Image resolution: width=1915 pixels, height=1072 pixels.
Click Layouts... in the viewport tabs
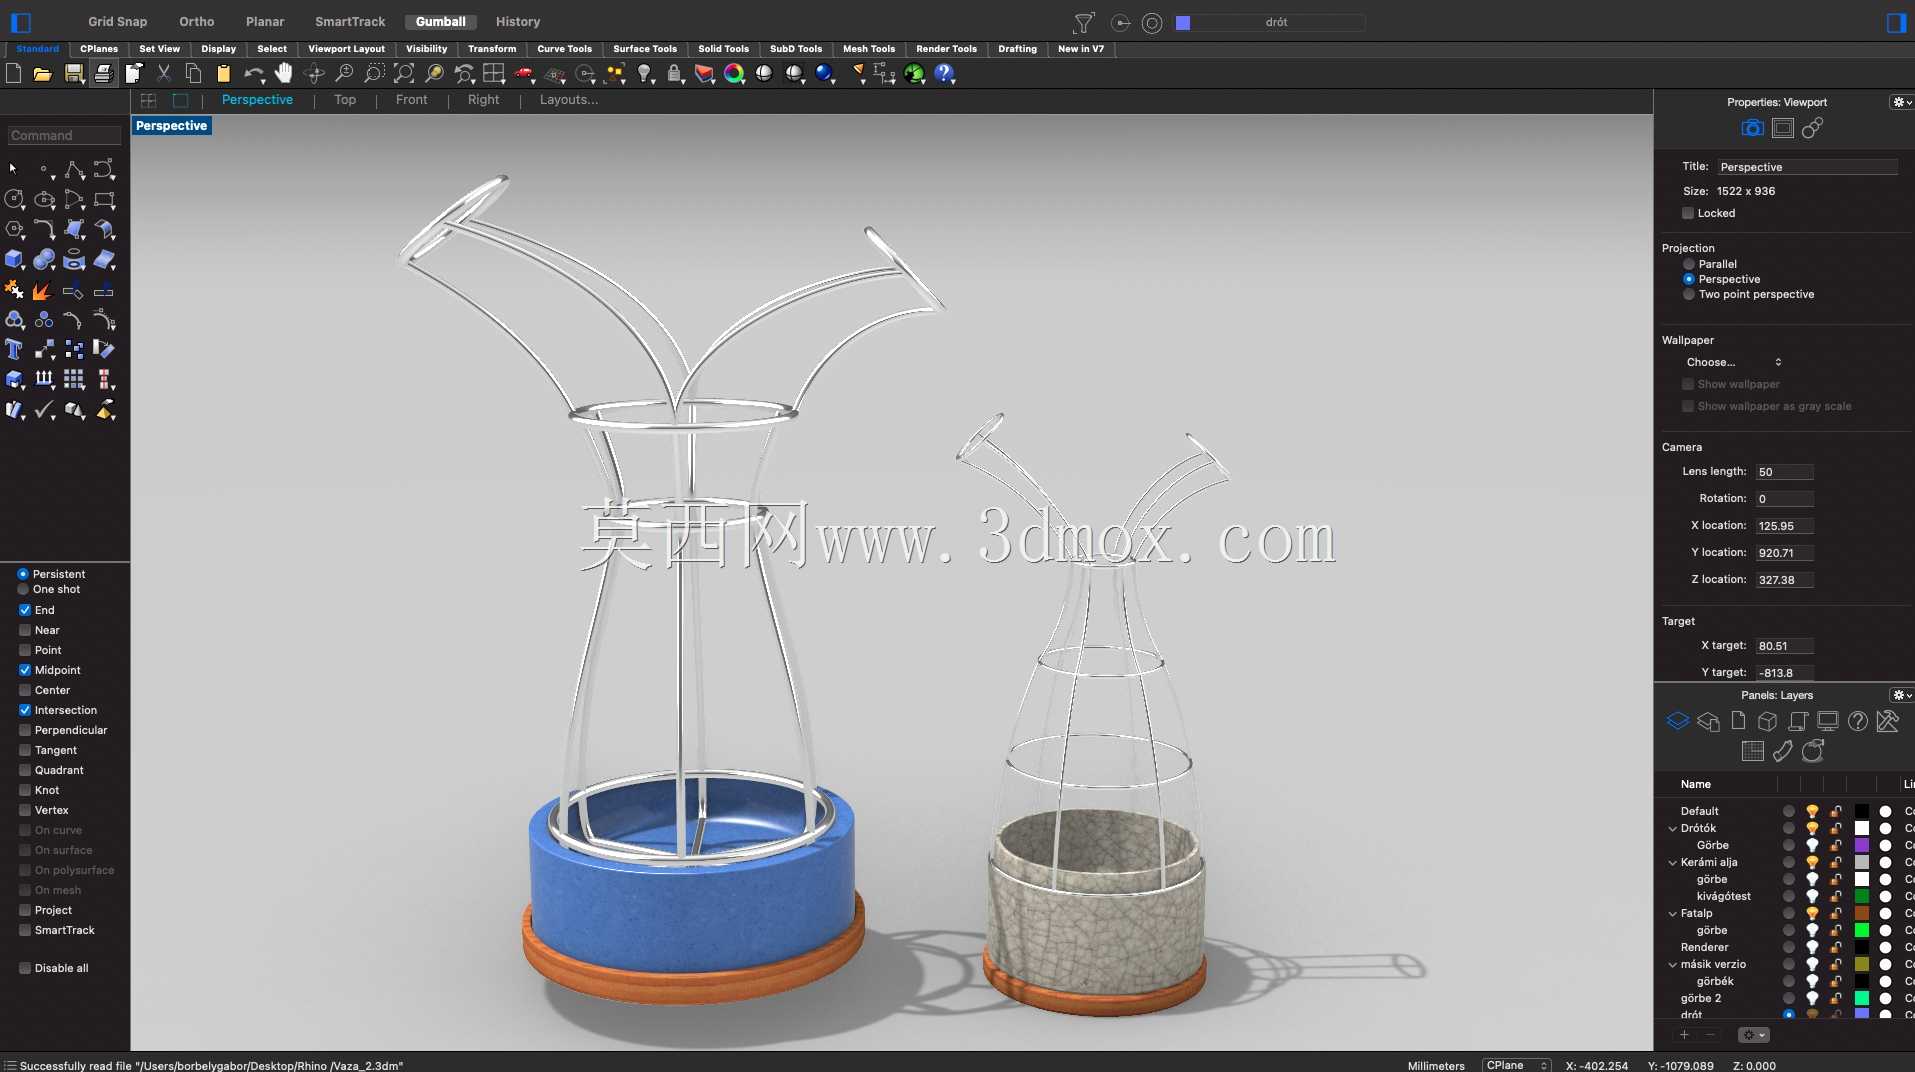[x=569, y=100]
